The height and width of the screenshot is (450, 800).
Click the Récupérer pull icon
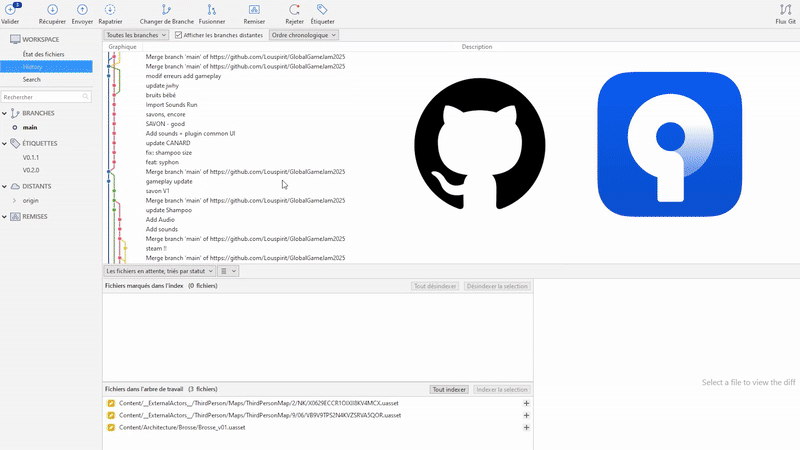52,9
